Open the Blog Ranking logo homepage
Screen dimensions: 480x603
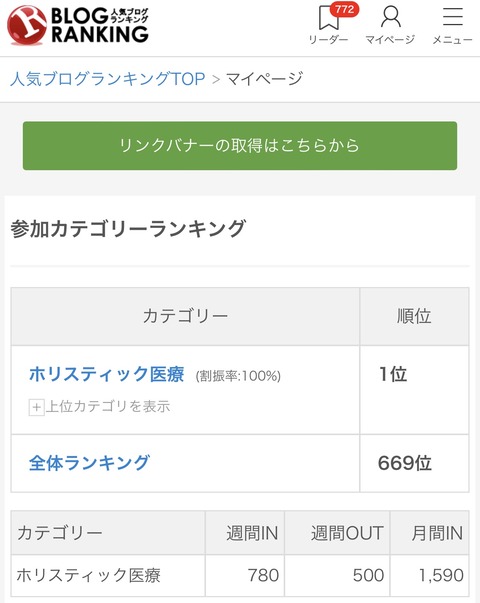(78, 25)
